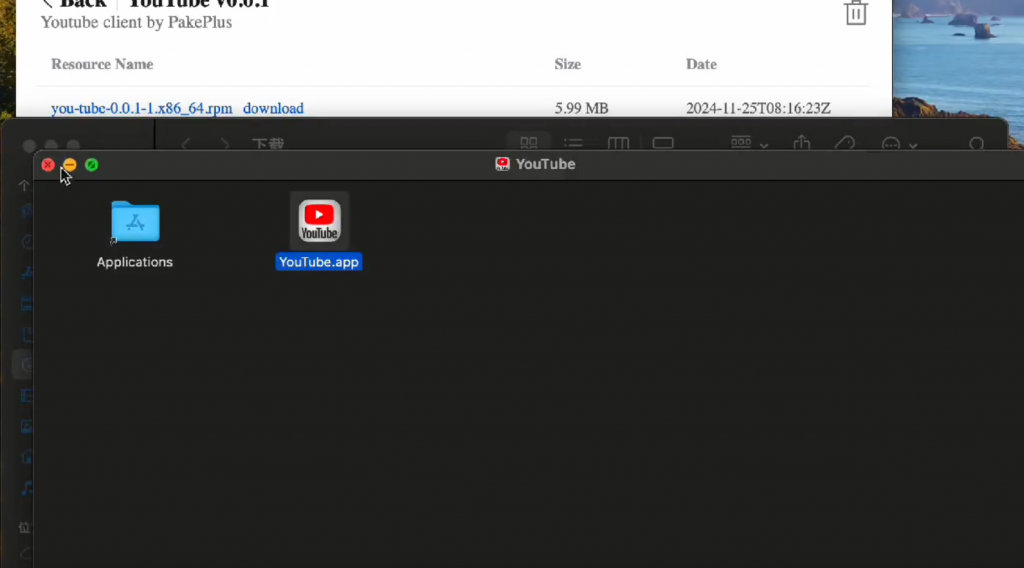1024x568 pixels.
Task: Switch Finder to column view
Action: click(x=618, y=144)
